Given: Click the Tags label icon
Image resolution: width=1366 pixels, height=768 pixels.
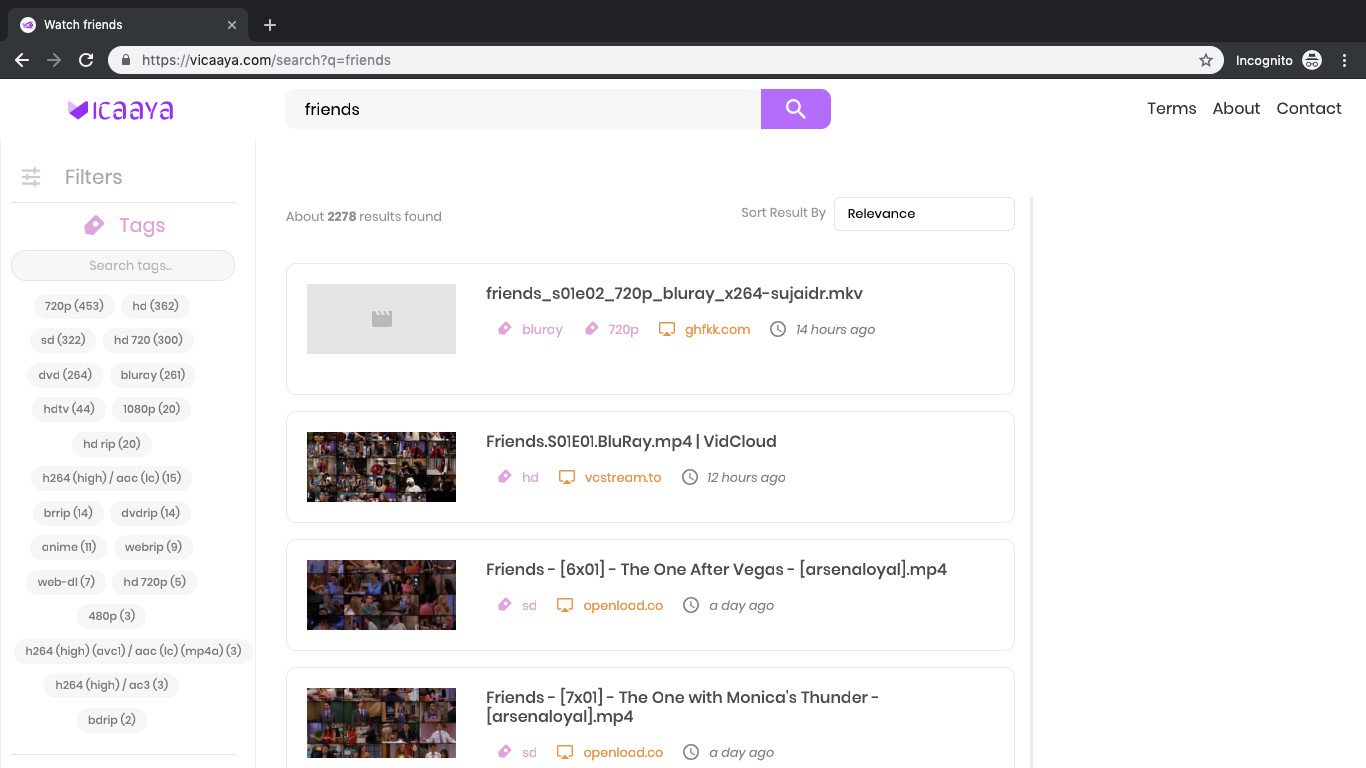Looking at the screenshot, I should (94, 225).
